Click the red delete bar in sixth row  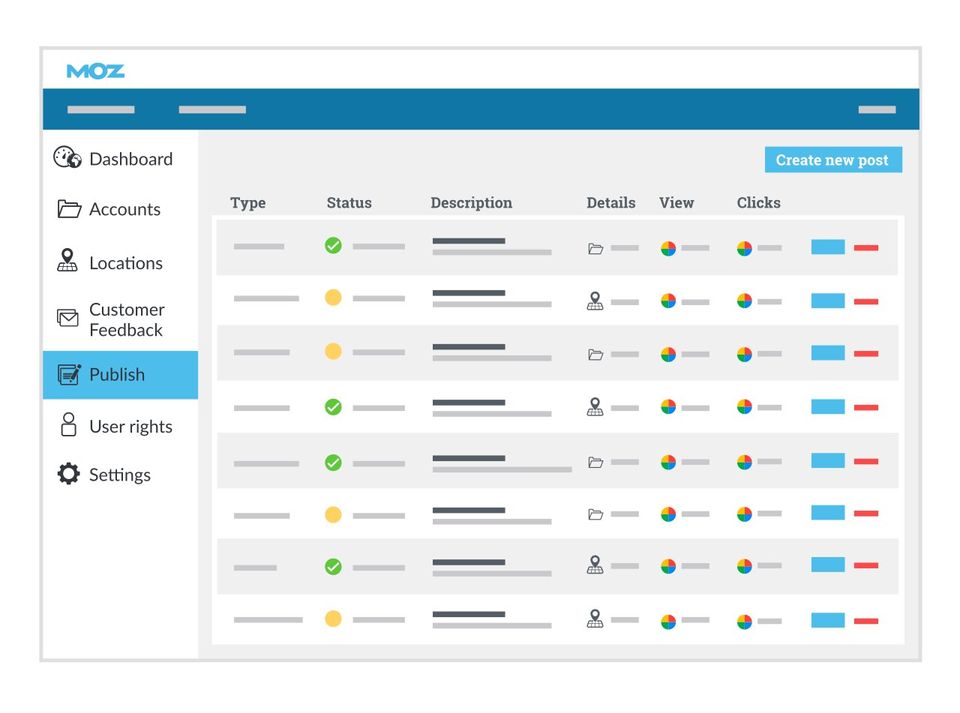click(866, 513)
